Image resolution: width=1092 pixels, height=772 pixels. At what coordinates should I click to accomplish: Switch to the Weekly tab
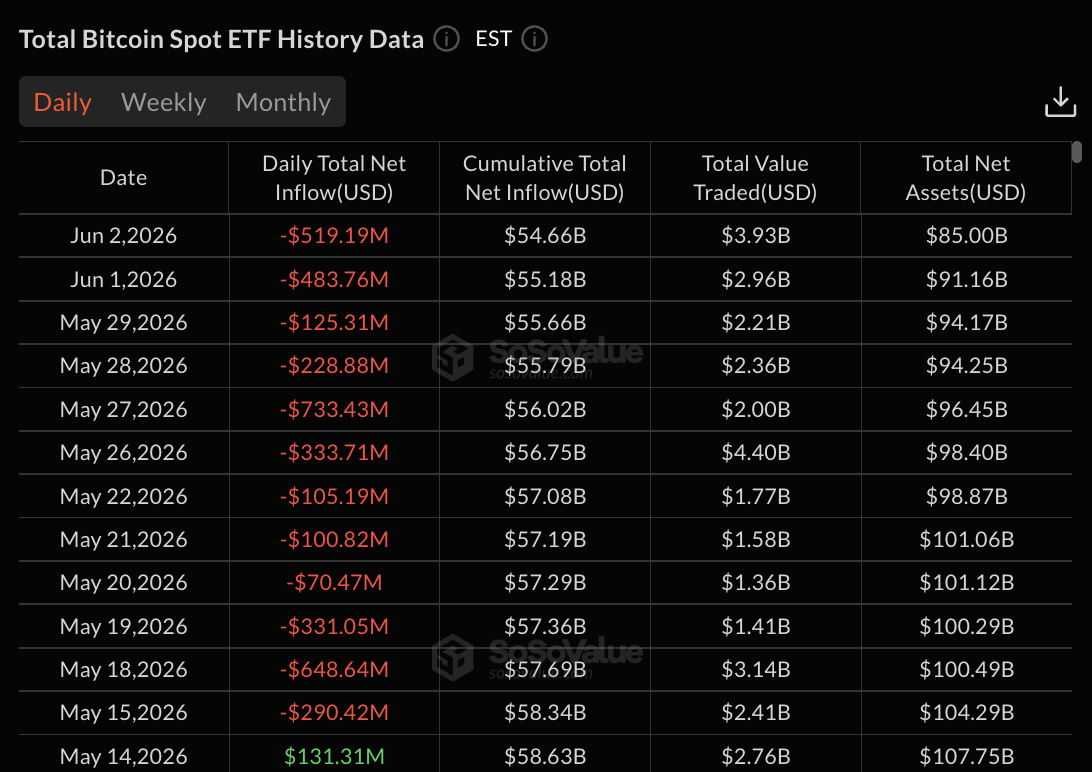pyautogui.click(x=164, y=102)
